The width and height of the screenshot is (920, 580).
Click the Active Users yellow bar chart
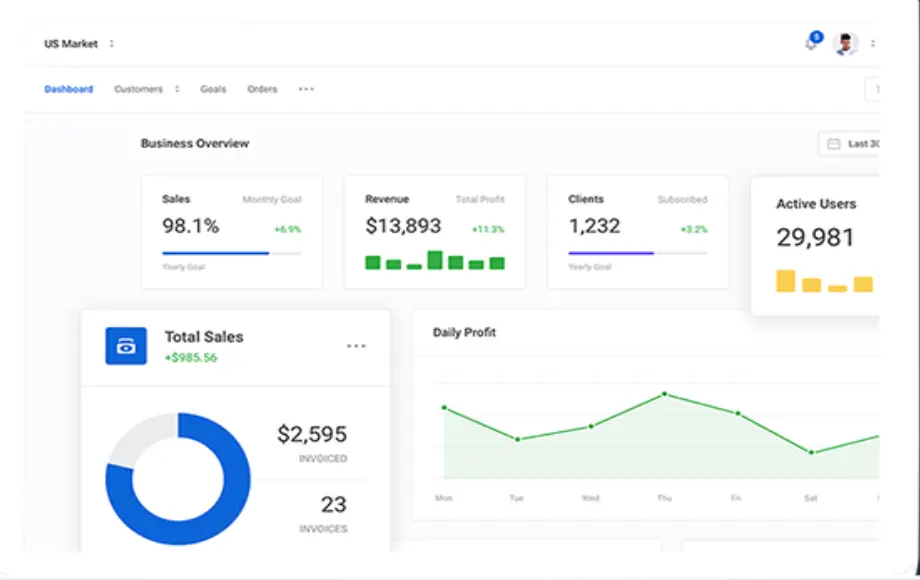point(824,281)
